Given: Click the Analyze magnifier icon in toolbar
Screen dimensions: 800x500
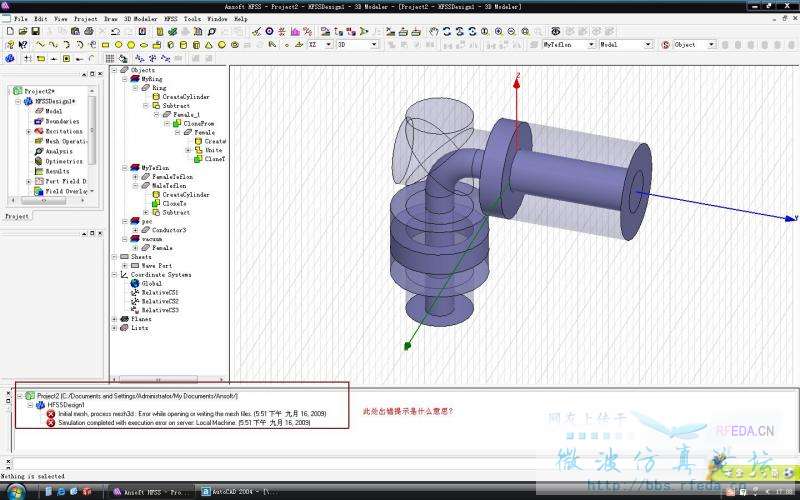Looking at the screenshot, I should pyautogui.click(x=211, y=31).
